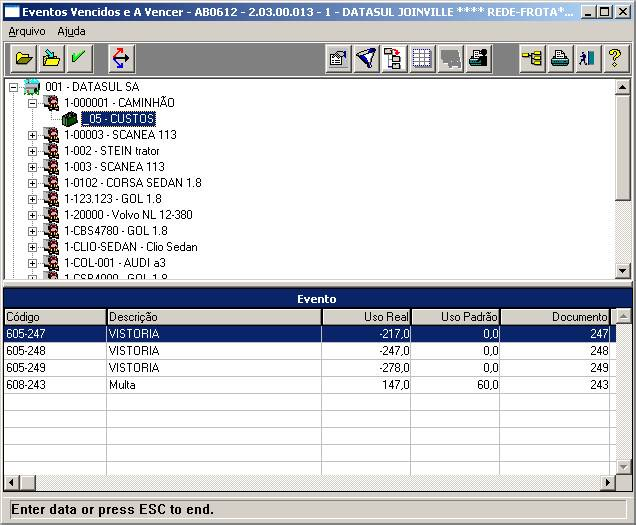The image size is (636, 525).
Task: Click the Documento column header
Action: [555, 317]
